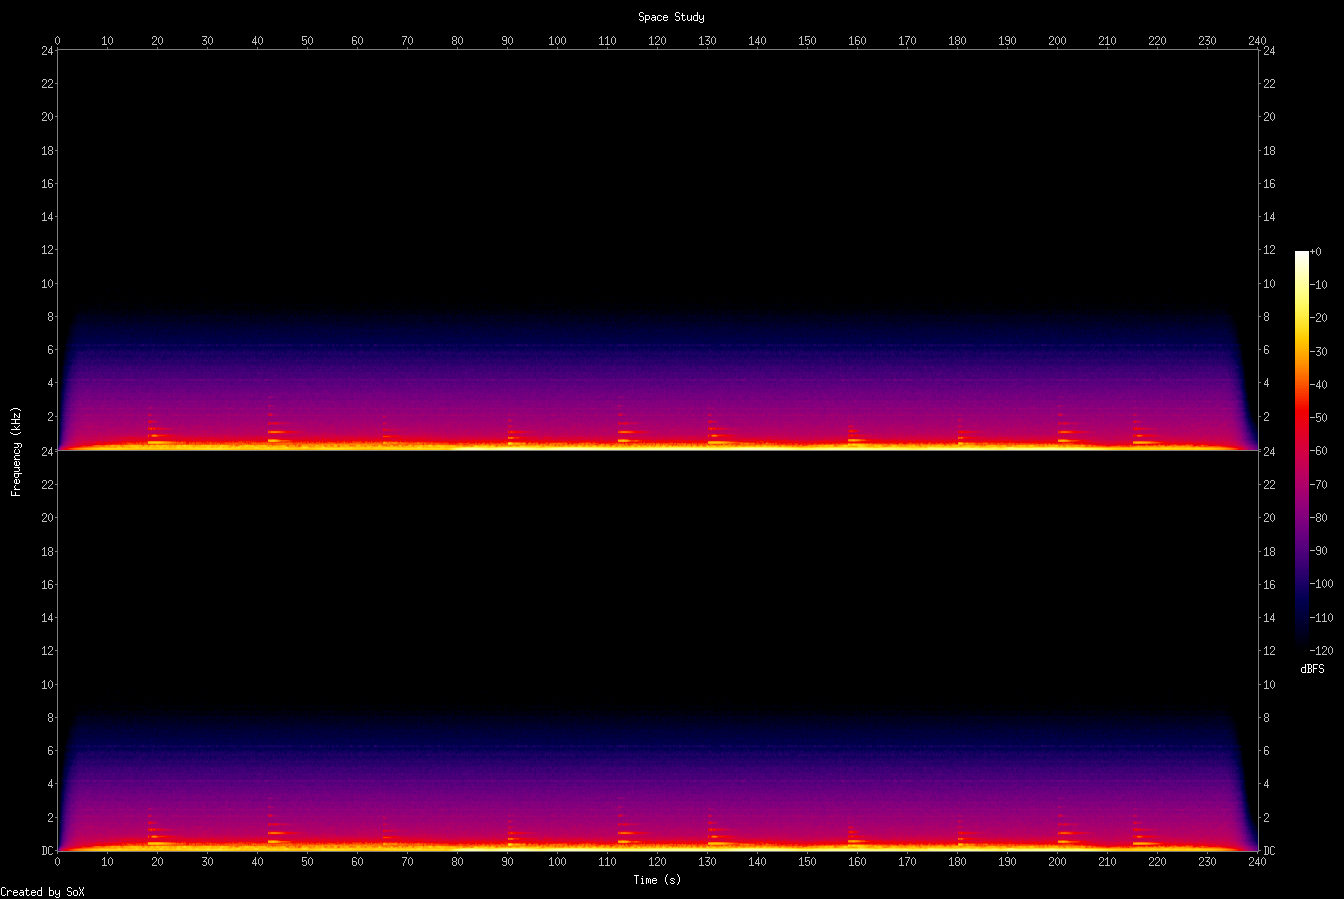Click the Time (s) axis label
1344x899 pixels.
coord(657,880)
